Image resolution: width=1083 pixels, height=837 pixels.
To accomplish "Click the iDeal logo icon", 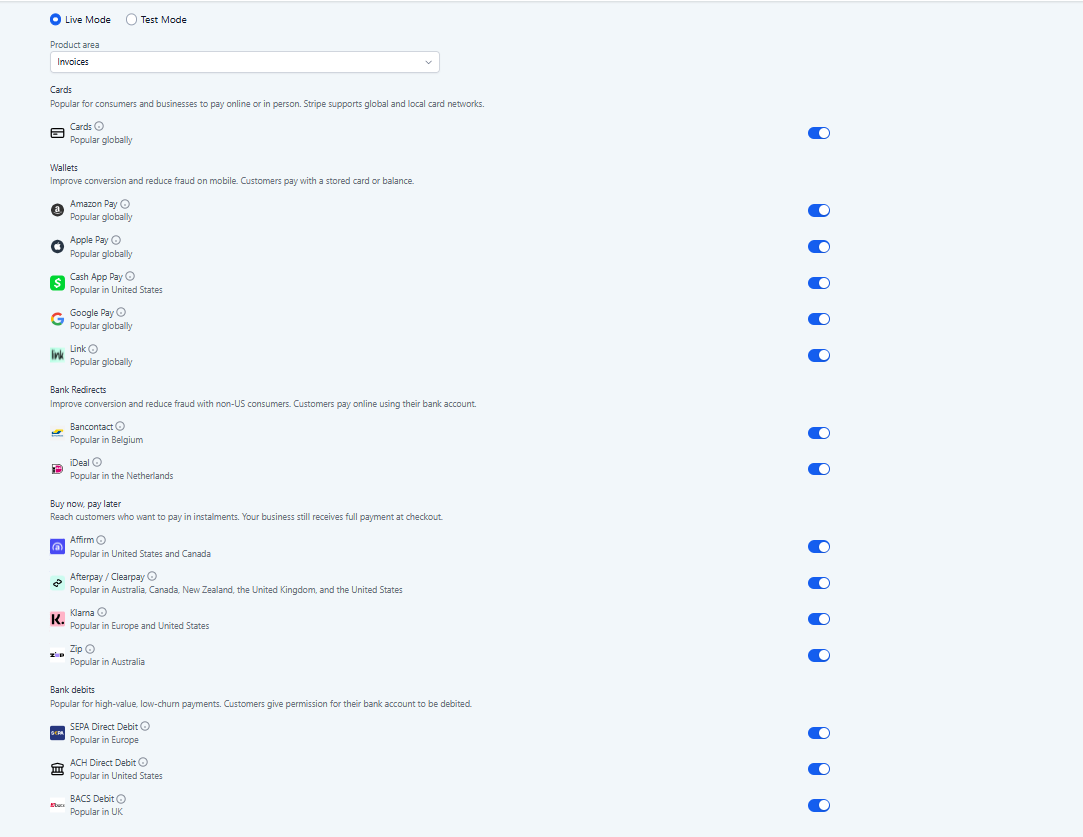I will (x=57, y=469).
